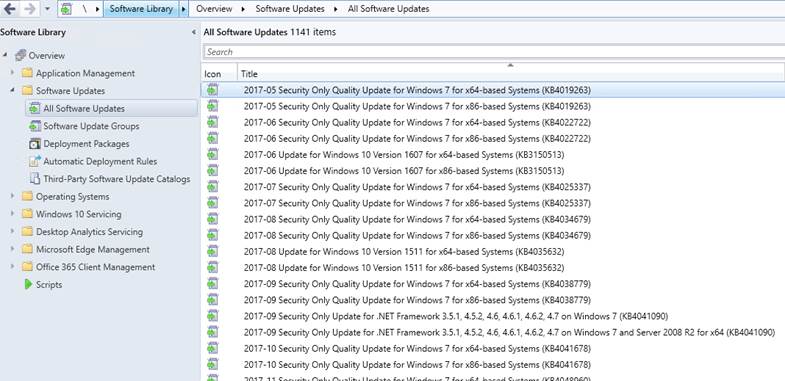Screen dimensions: 785x381
Task: Collapse the Software Updates folder
Action: tap(13, 90)
